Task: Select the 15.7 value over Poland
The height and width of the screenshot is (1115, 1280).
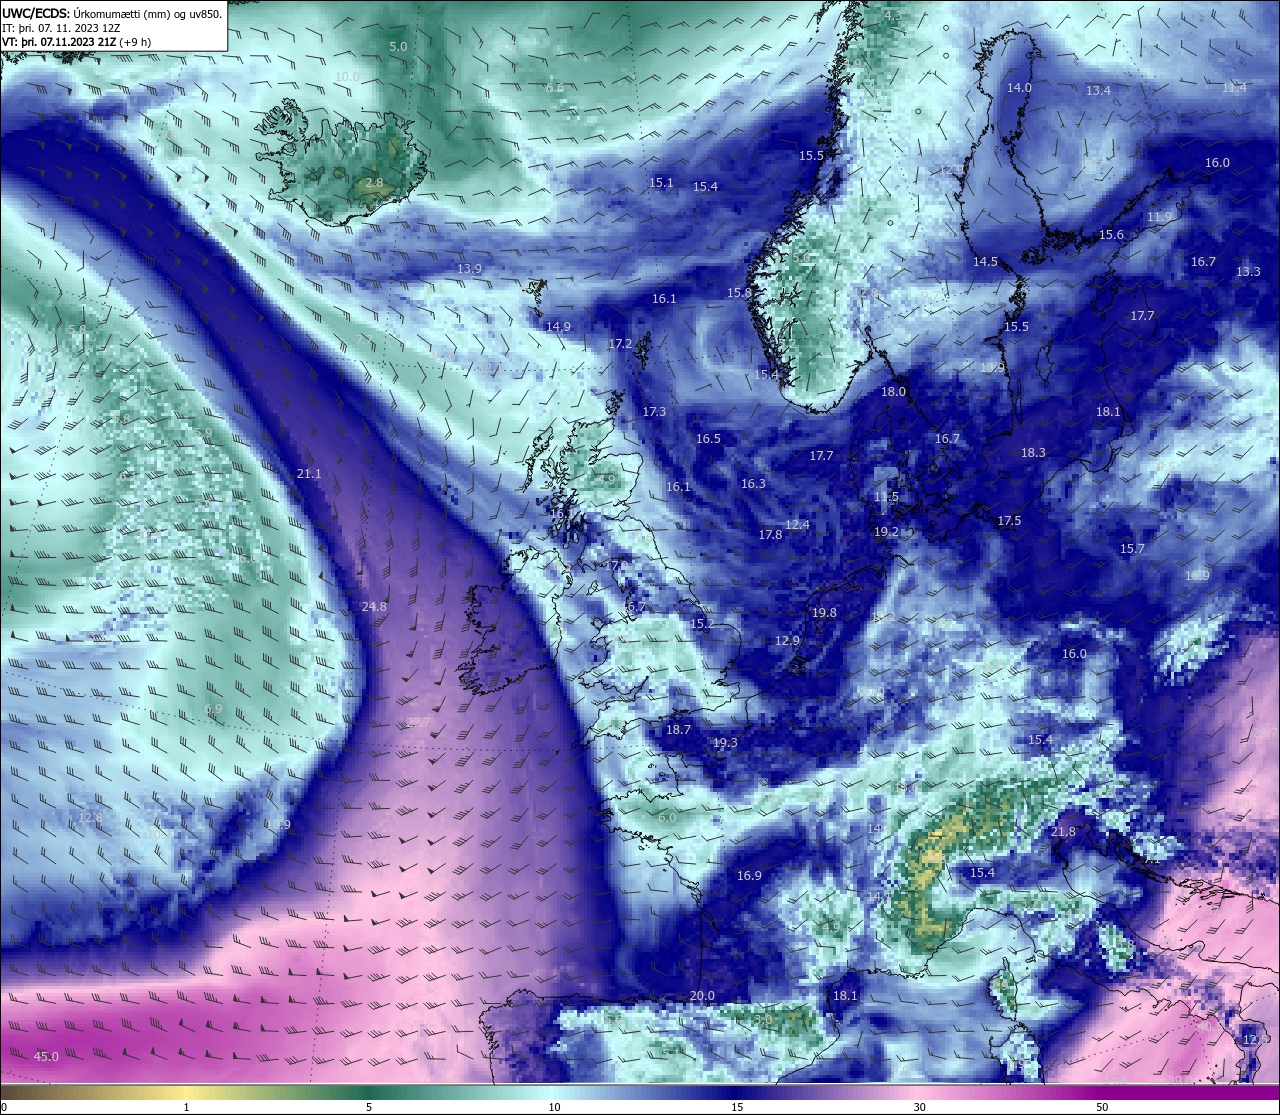Action: point(1131,548)
